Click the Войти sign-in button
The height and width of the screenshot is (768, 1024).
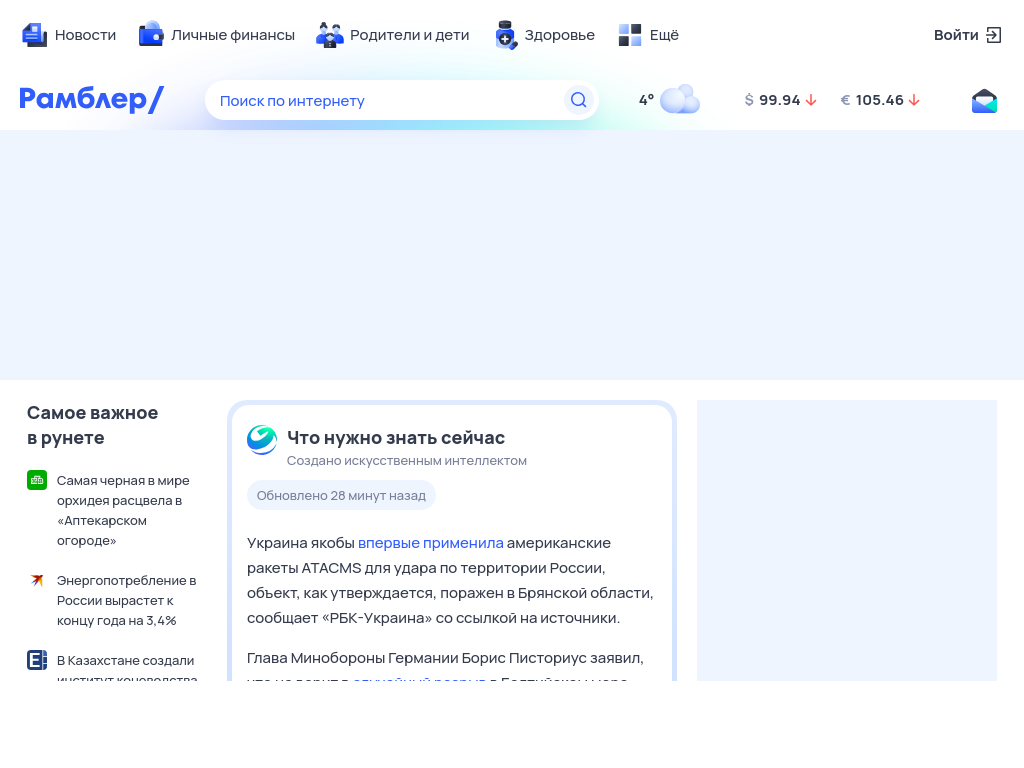point(967,35)
